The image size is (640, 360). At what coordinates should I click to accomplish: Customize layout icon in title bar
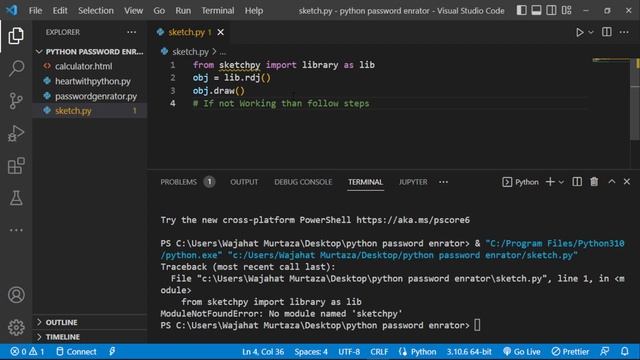coord(567,10)
